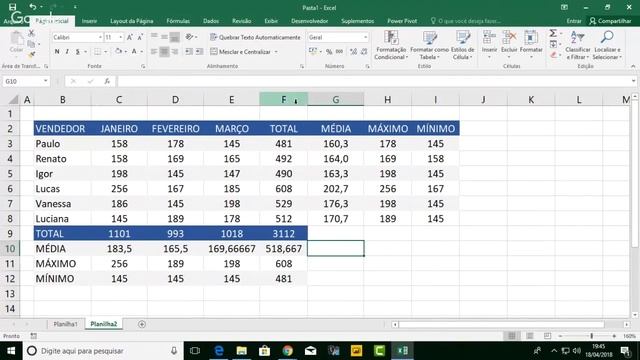Align text to top of cell
The image size is (640, 360).
pyautogui.click(x=154, y=37)
